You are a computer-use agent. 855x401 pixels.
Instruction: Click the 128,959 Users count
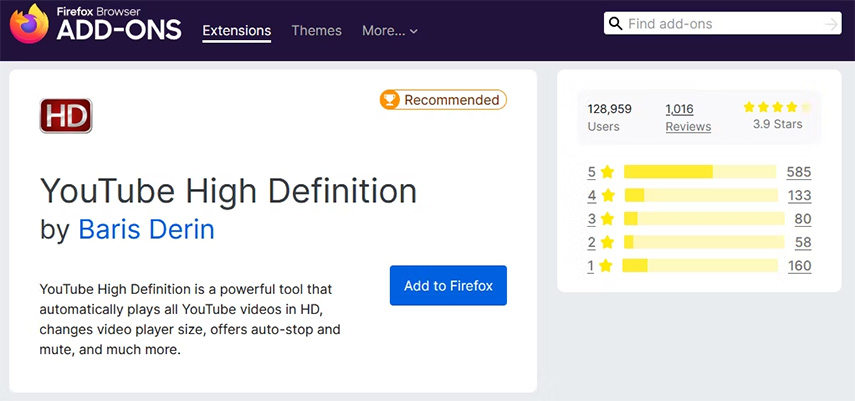610,117
